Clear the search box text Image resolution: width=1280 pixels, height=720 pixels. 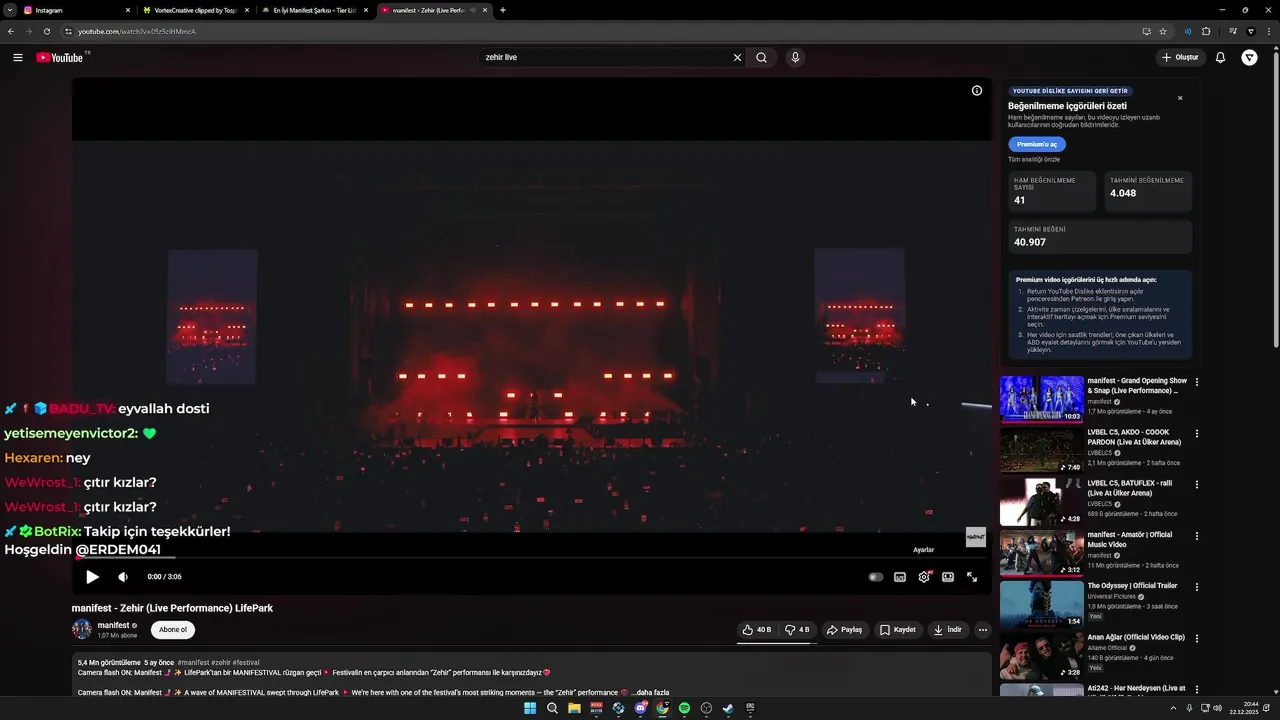(x=737, y=57)
